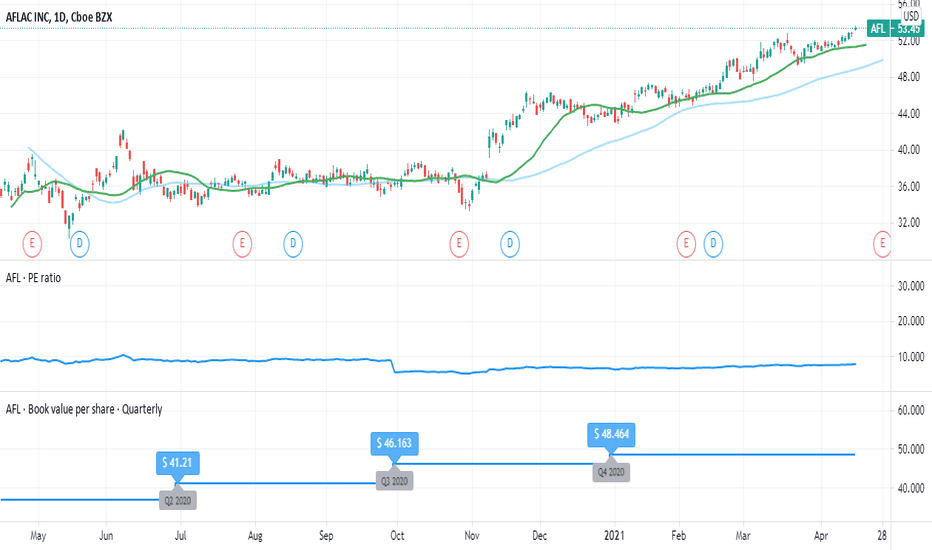
Task: Click the Q4 2020 quarter tag
Action: 611,472
